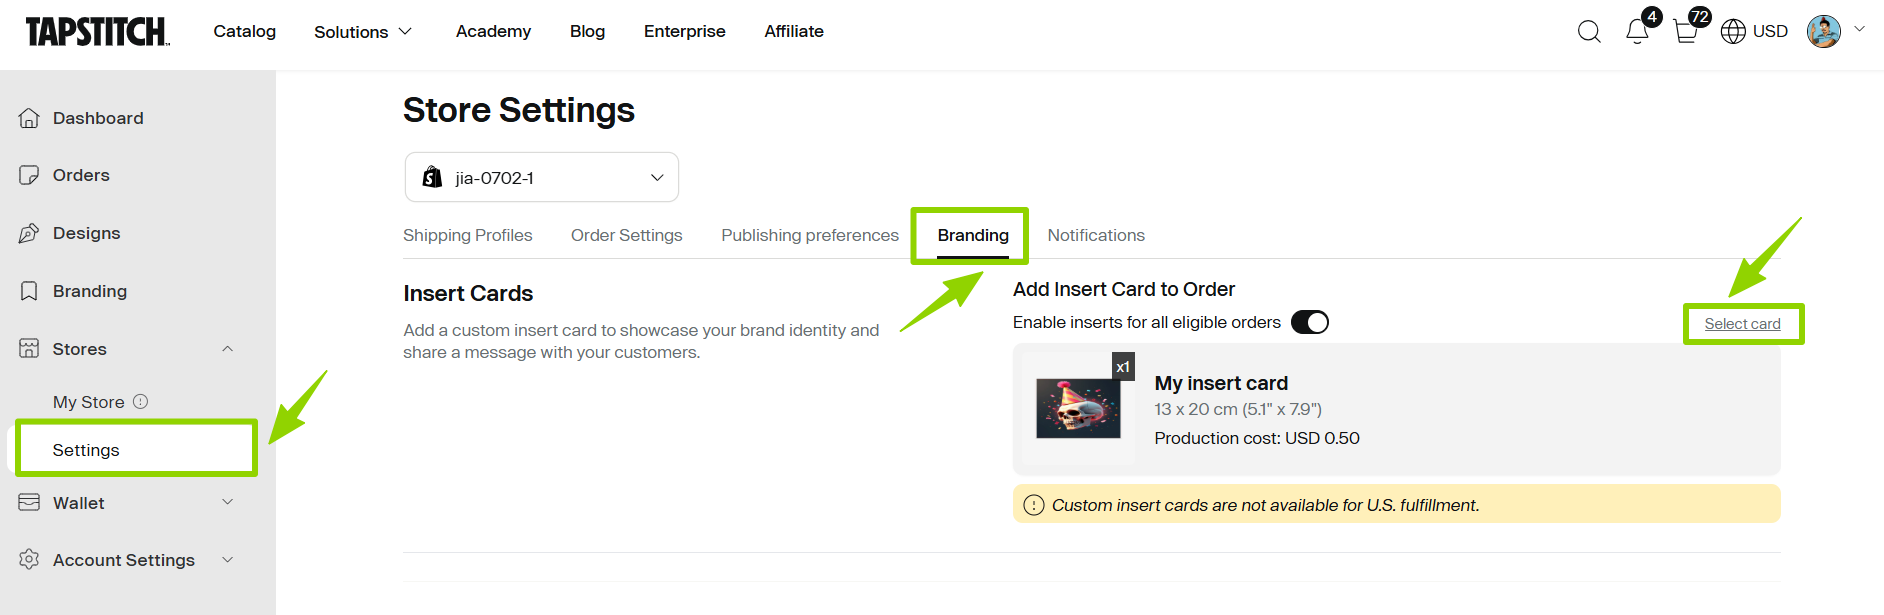Switch to the Notifications tab
The height and width of the screenshot is (615, 1884).
tap(1096, 235)
